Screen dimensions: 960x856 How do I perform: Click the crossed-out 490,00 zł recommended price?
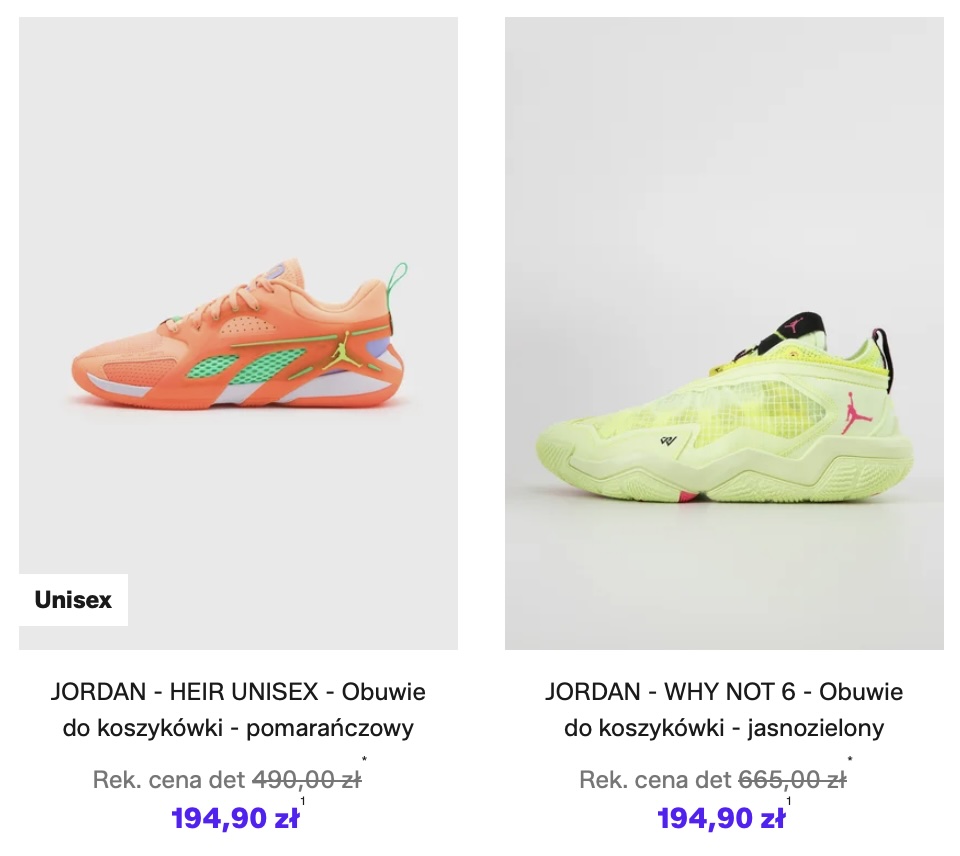click(x=307, y=780)
